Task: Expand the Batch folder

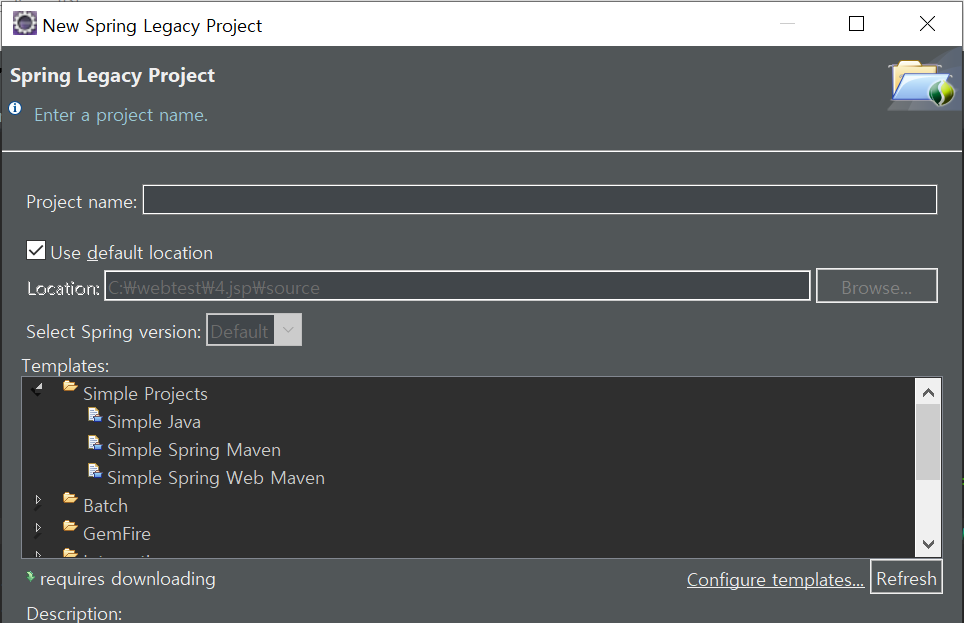Action: point(38,501)
